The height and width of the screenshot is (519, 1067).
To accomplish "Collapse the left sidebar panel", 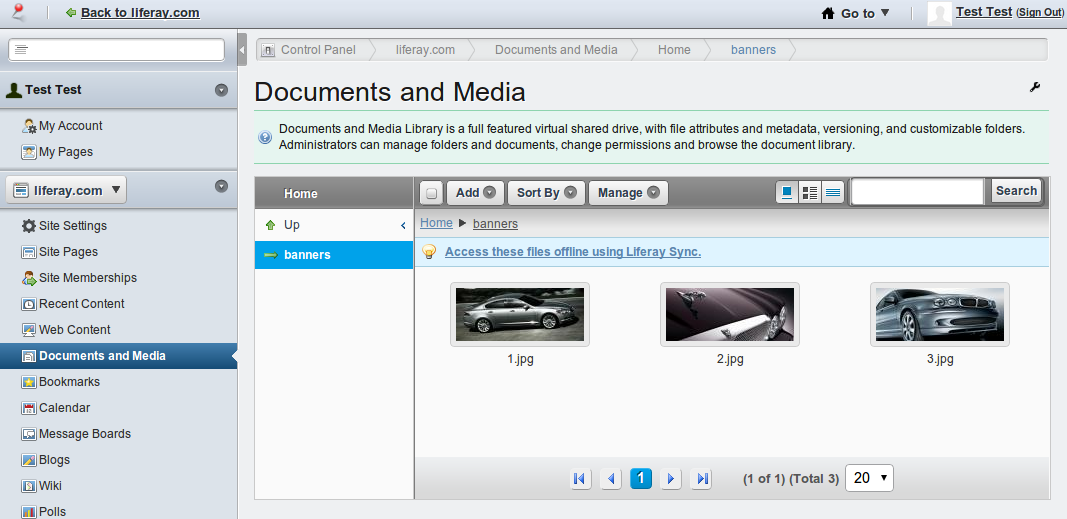I will click(x=242, y=49).
